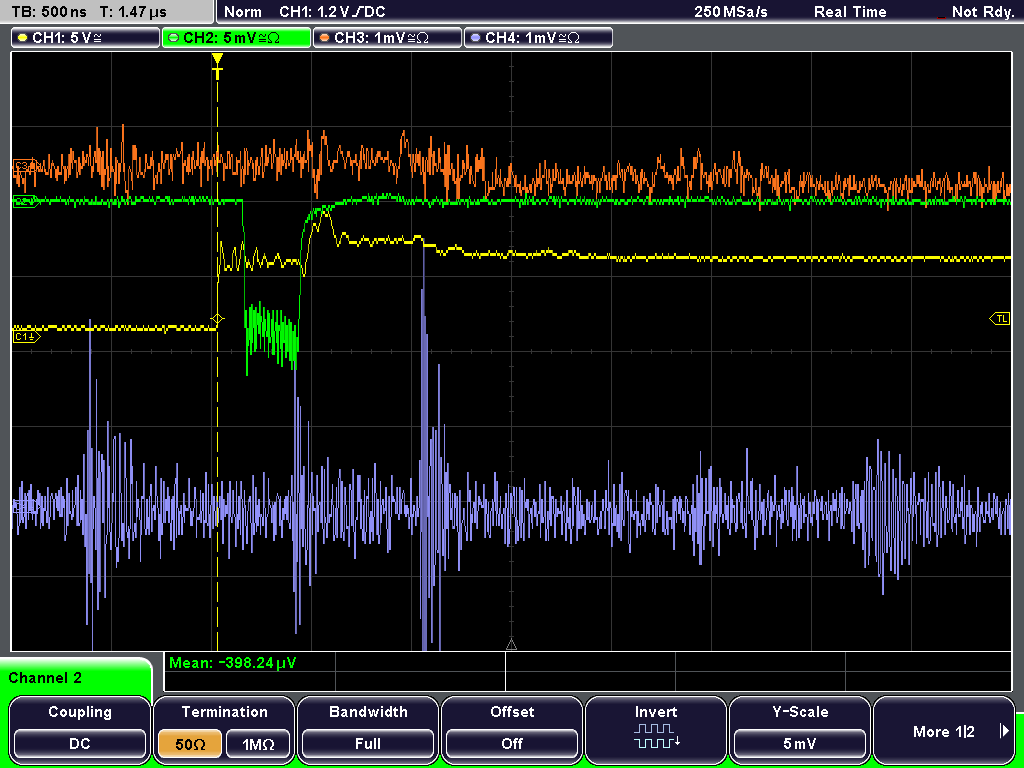This screenshot has width=1024, height=768.
Task: Click the Not Rdy. status indicator
Action: 982,12
